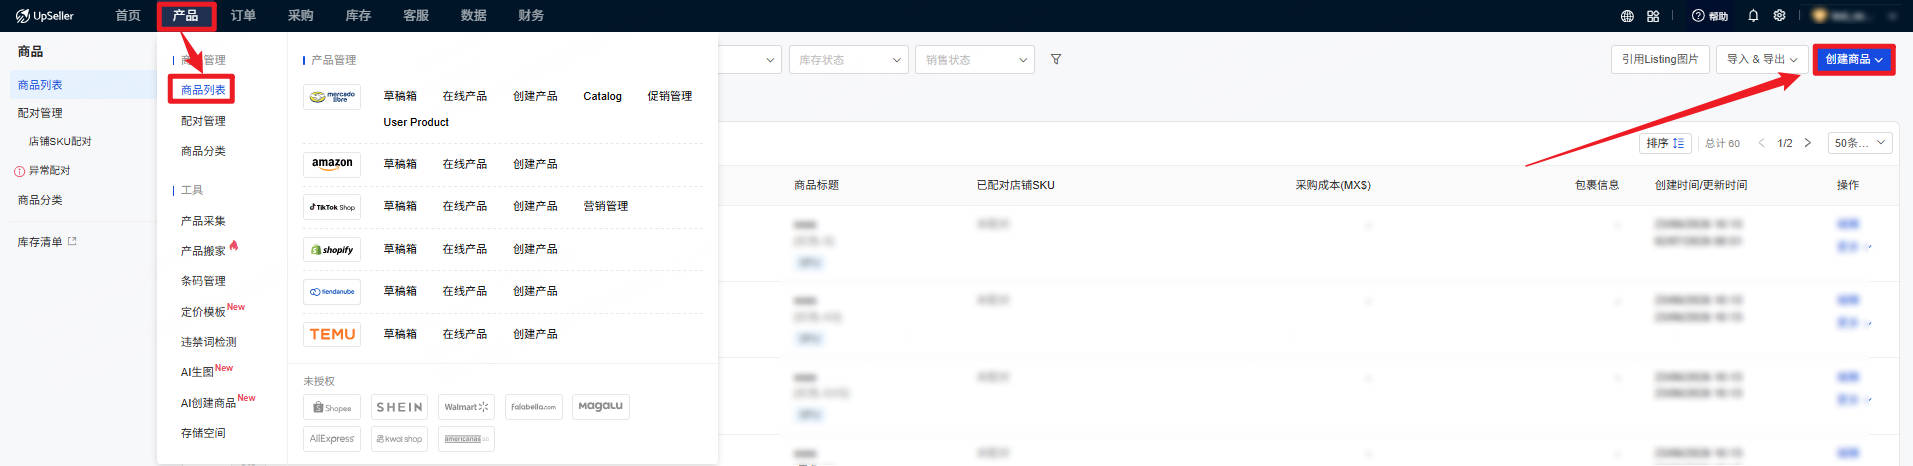This screenshot has width=1913, height=466.
Task: Open the 50条 page size dropdown
Action: pos(1860,143)
